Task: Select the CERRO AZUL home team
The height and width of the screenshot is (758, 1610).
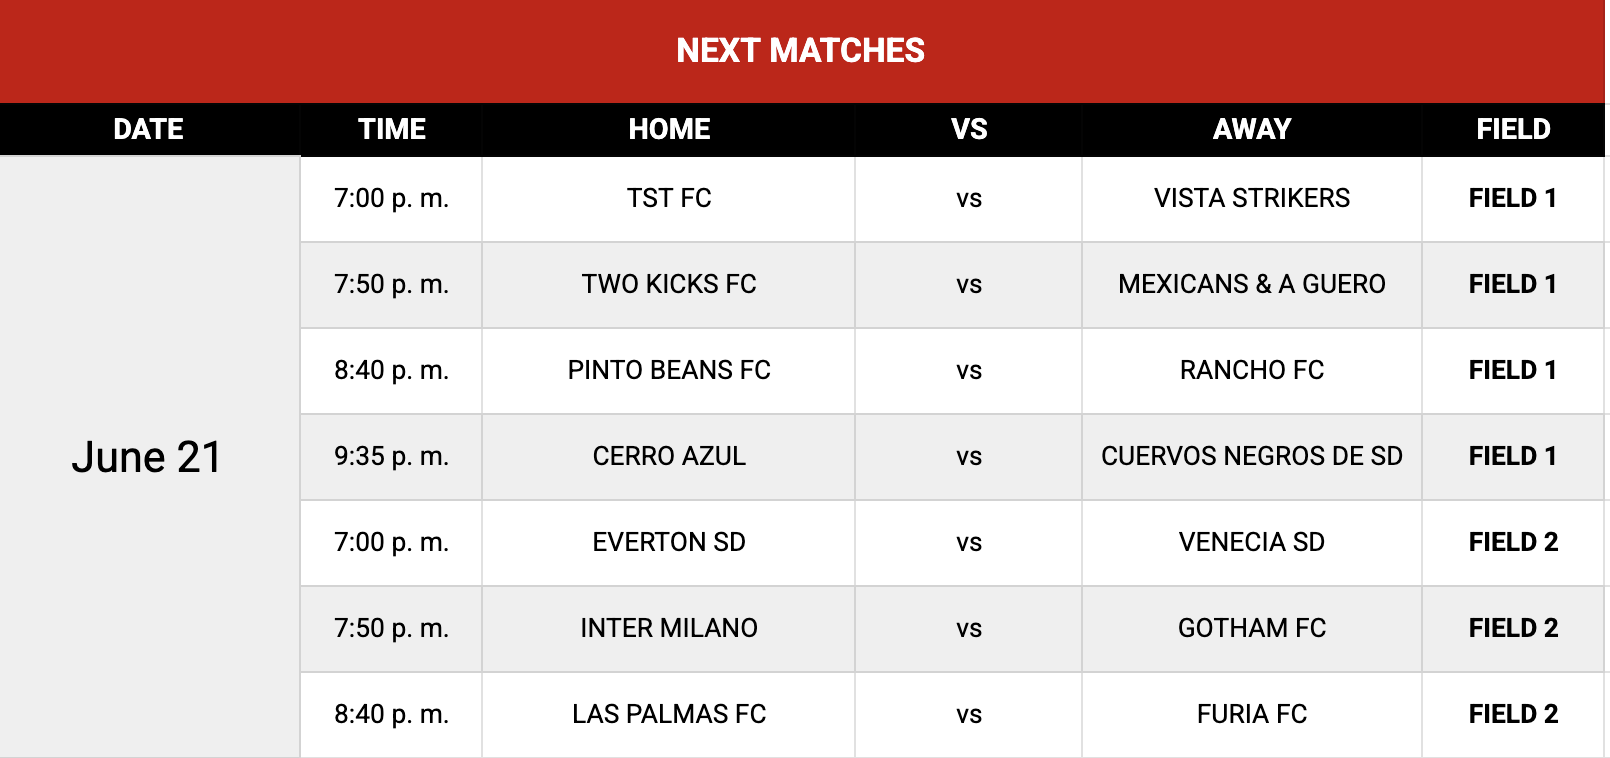Action: 669,456
